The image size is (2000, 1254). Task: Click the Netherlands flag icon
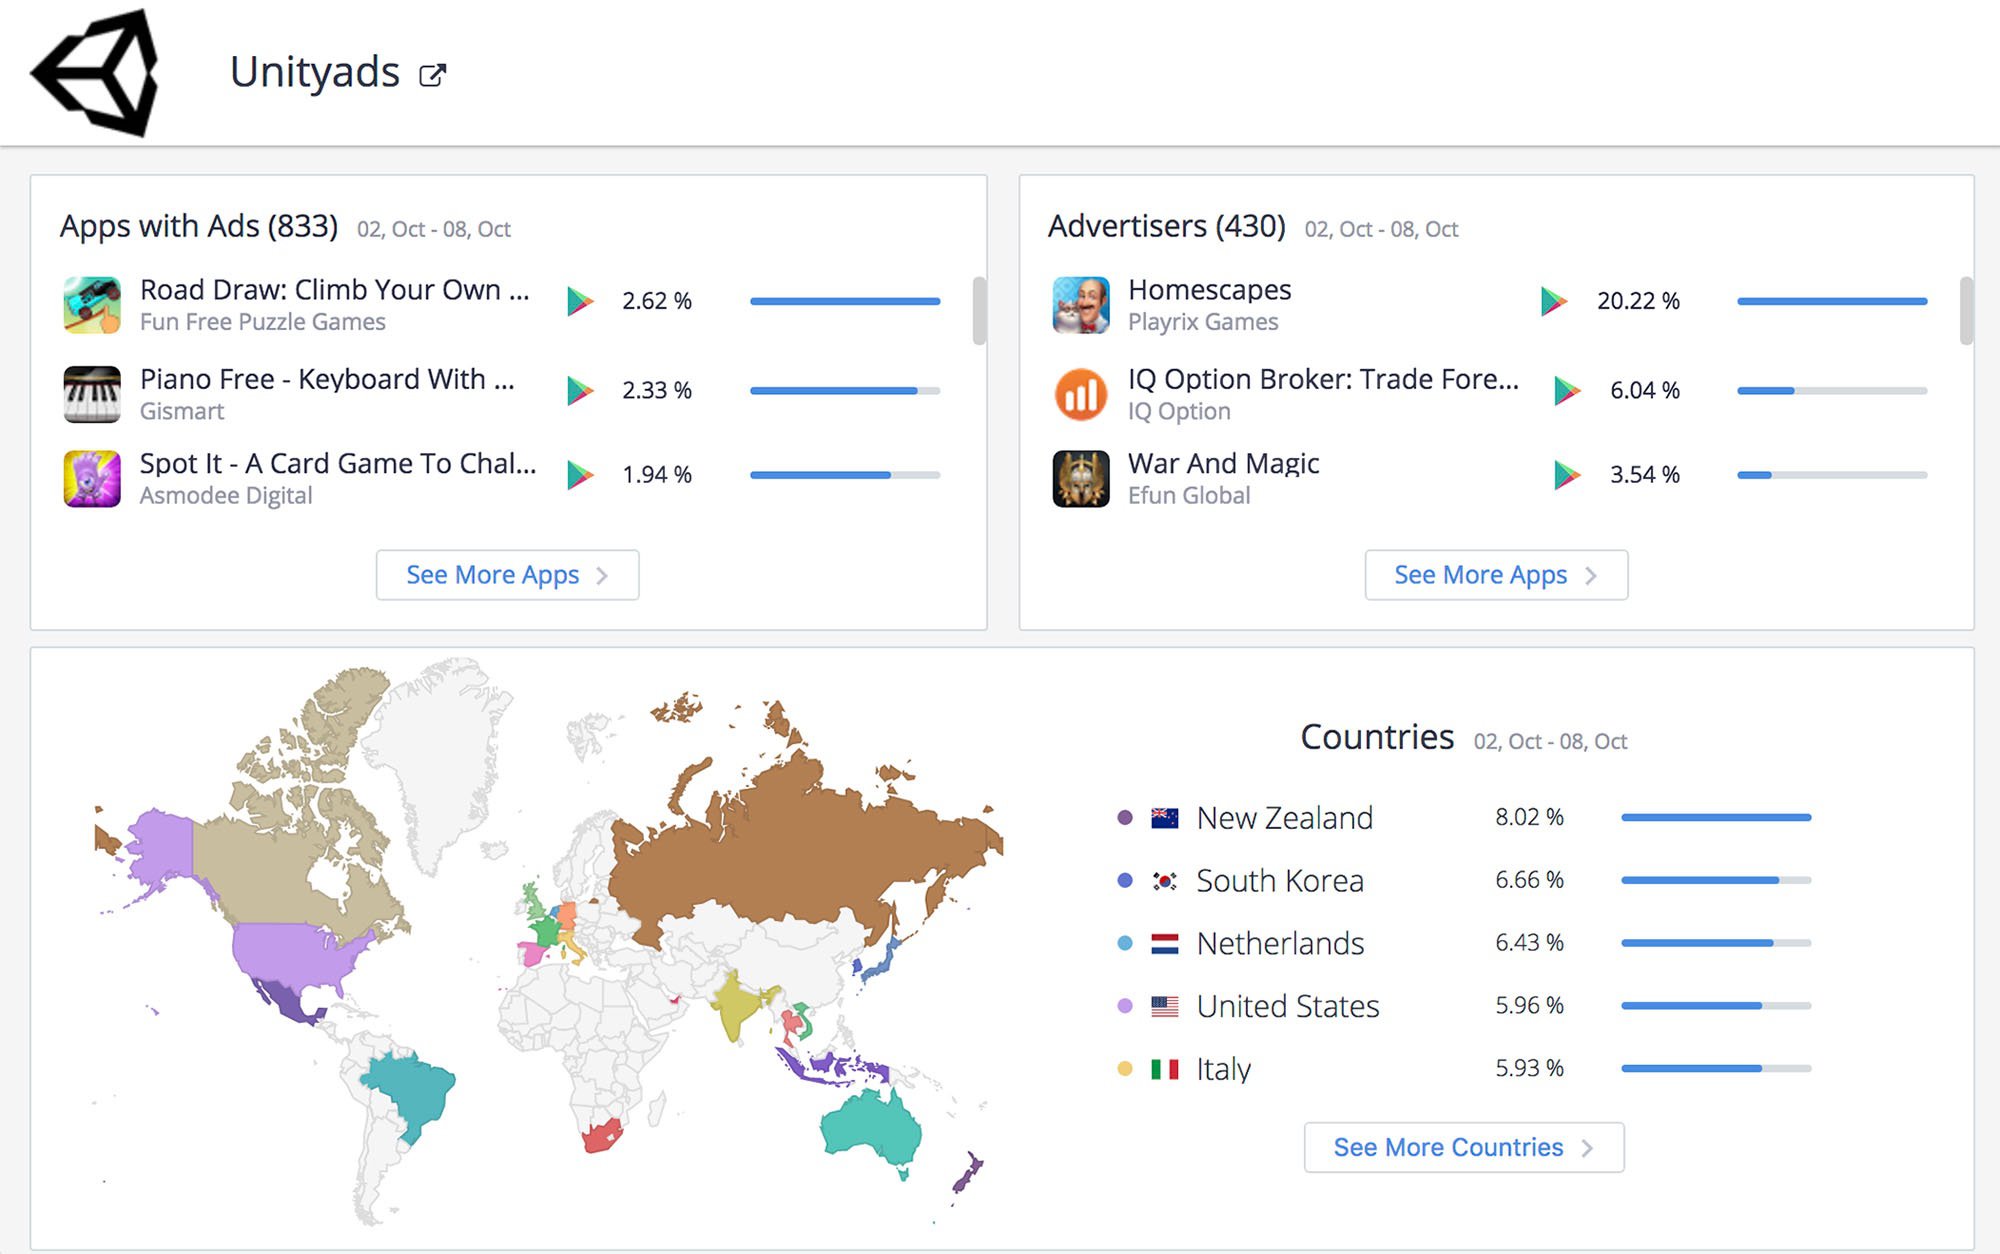point(1165,944)
